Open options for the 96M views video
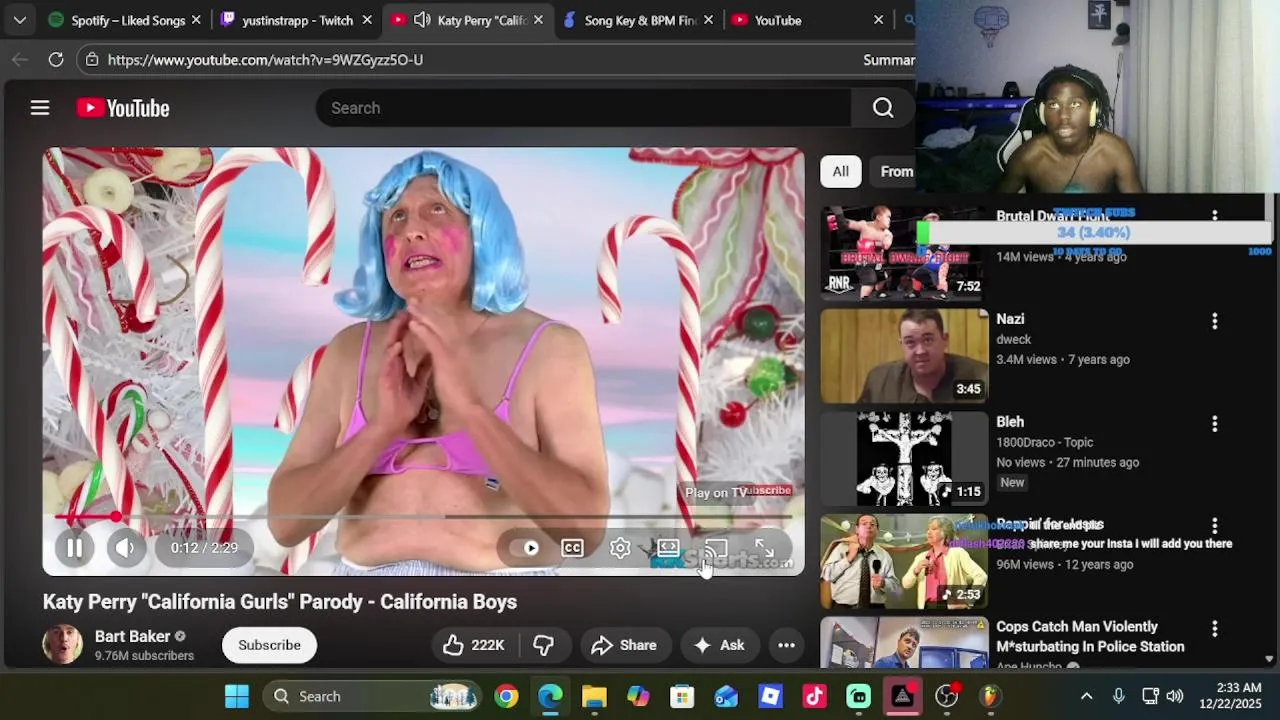 point(1215,526)
